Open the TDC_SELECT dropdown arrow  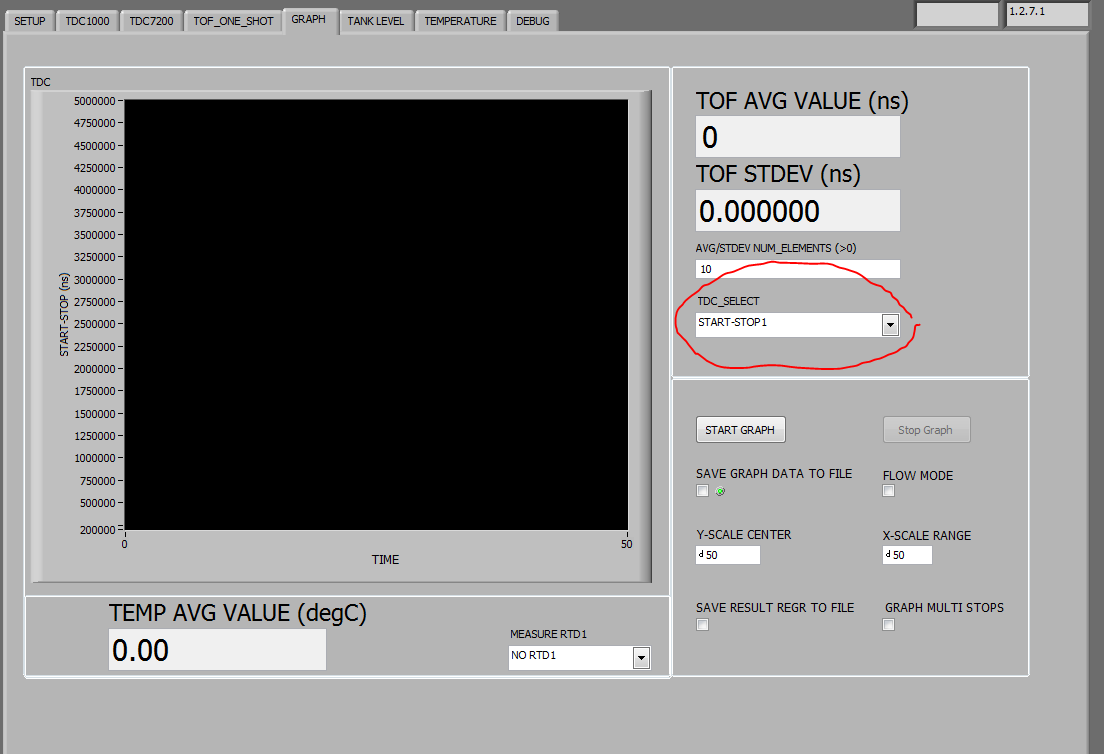(x=890, y=325)
